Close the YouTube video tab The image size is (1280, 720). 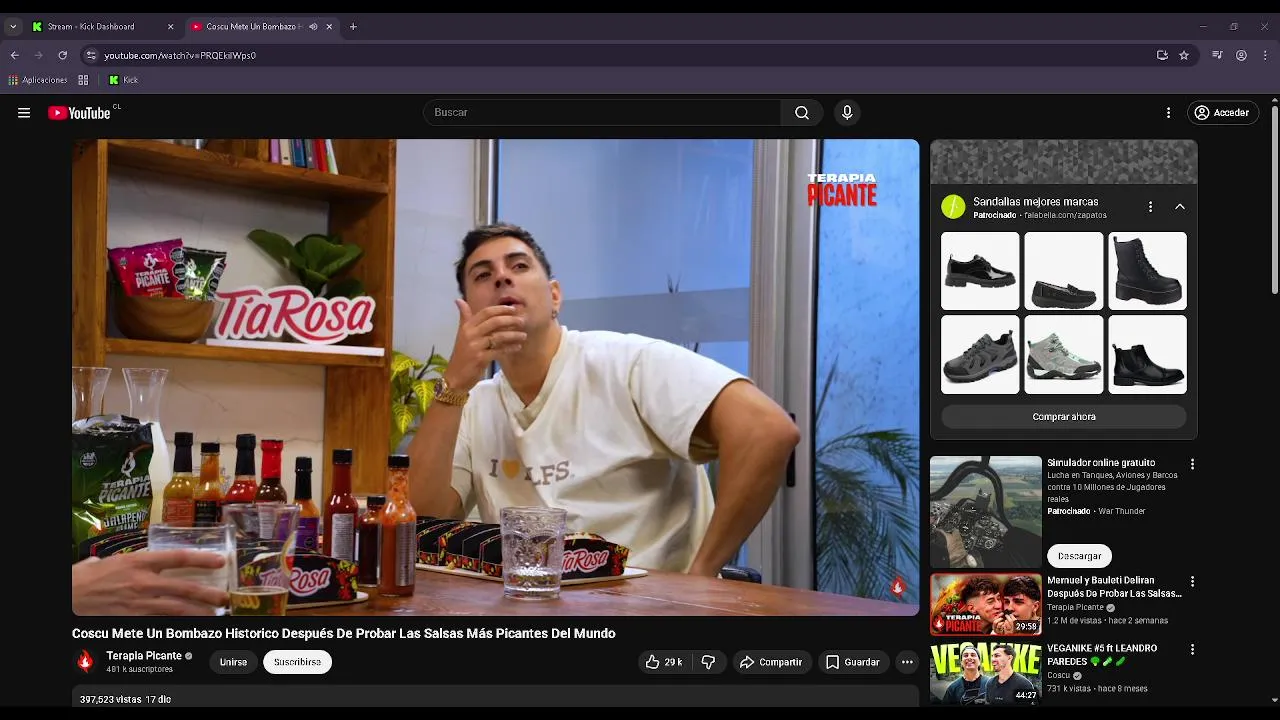point(329,27)
